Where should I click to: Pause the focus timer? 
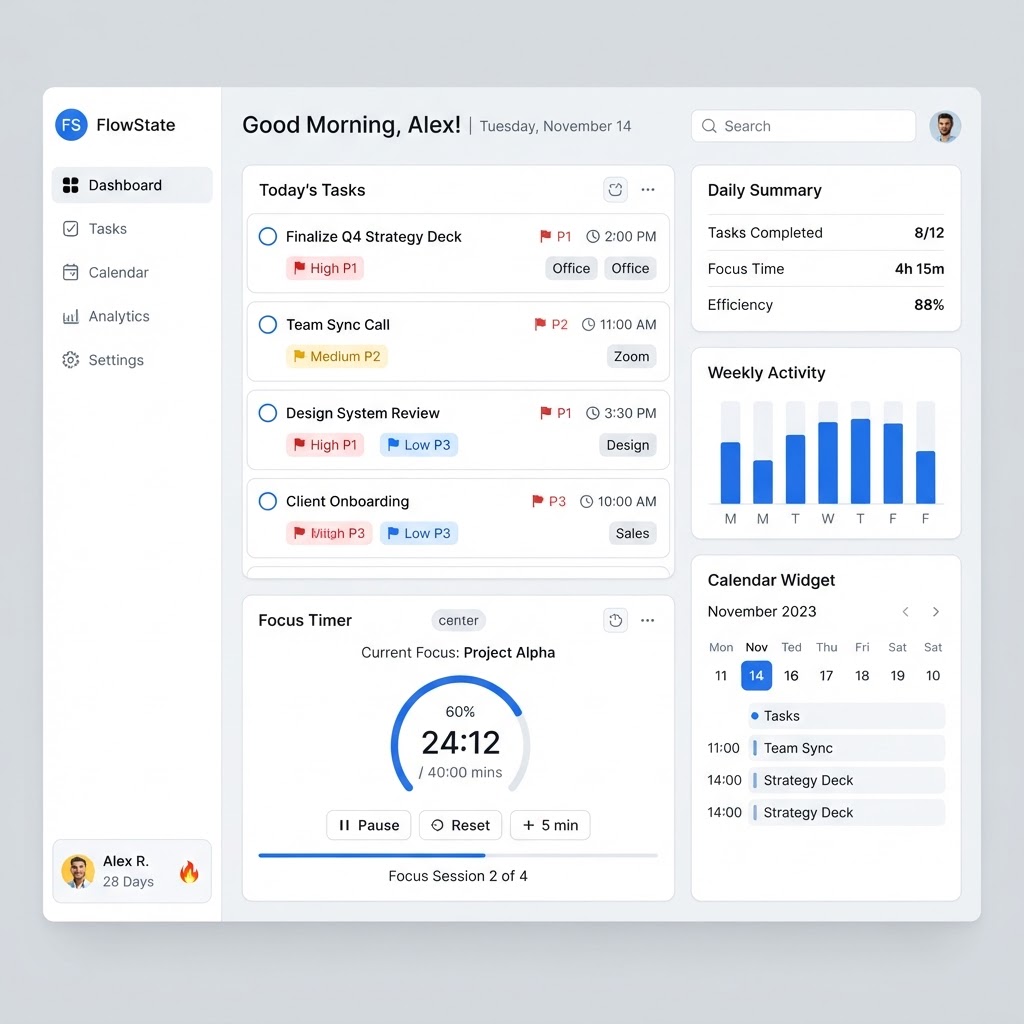click(368, 825)
